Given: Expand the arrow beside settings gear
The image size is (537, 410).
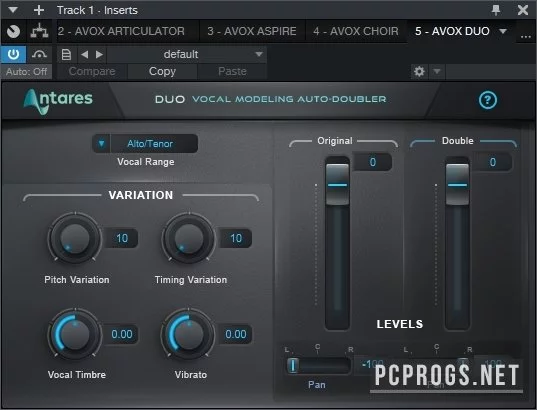Looking at the screenshot, I should tap(437, 72).
